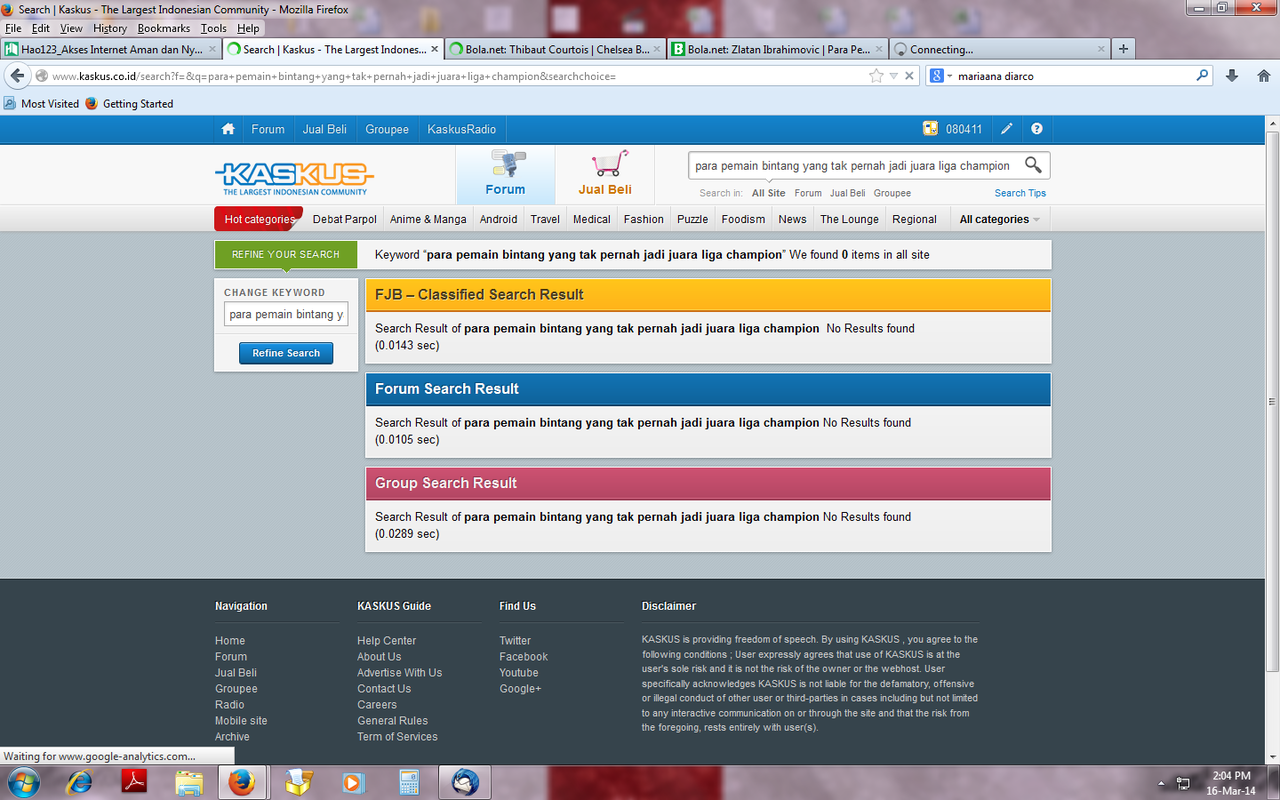Open the Tools menu
1280x800 pixels.
(x=214, y=28)
